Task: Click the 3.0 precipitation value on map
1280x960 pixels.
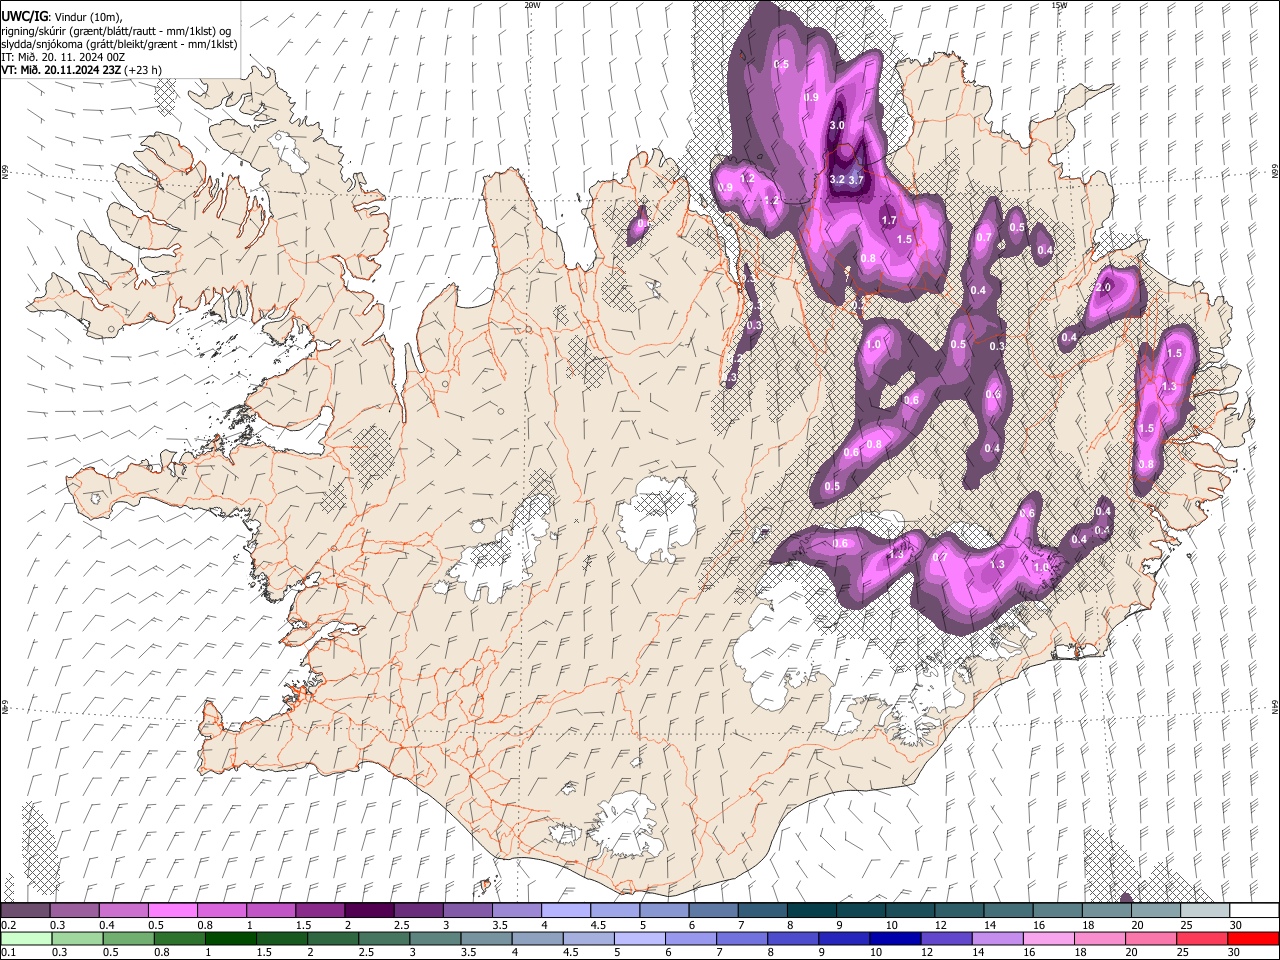Action: click(838, 125)
